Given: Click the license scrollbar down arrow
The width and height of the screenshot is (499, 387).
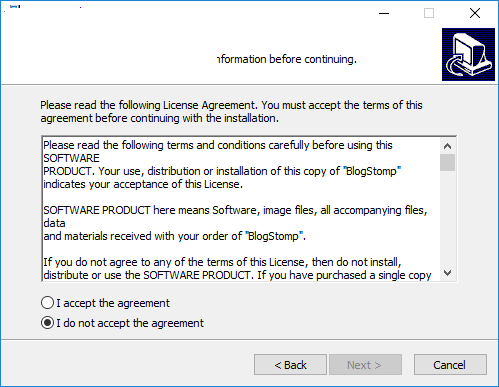Looking at the screenshot, I should (x=447, y=273).
